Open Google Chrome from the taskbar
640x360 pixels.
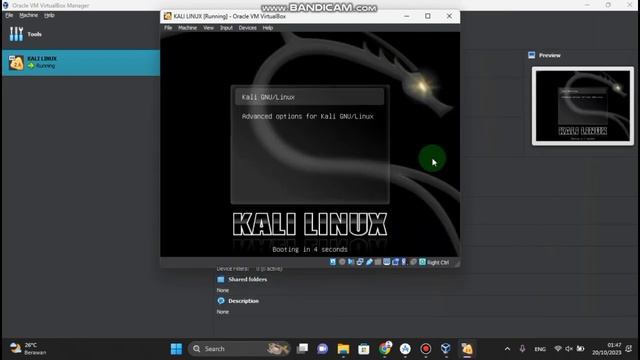point(385,349)
